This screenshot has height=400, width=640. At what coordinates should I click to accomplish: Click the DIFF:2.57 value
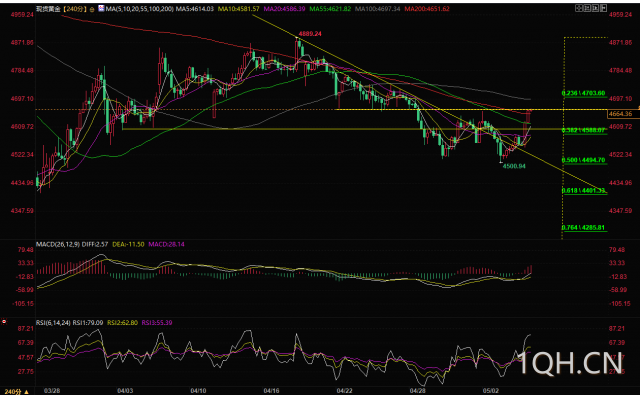point(95,244)
